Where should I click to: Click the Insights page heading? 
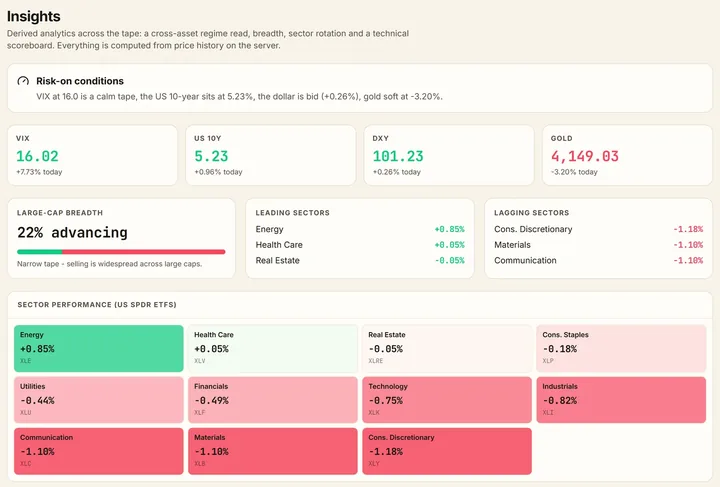pos(34,16)
